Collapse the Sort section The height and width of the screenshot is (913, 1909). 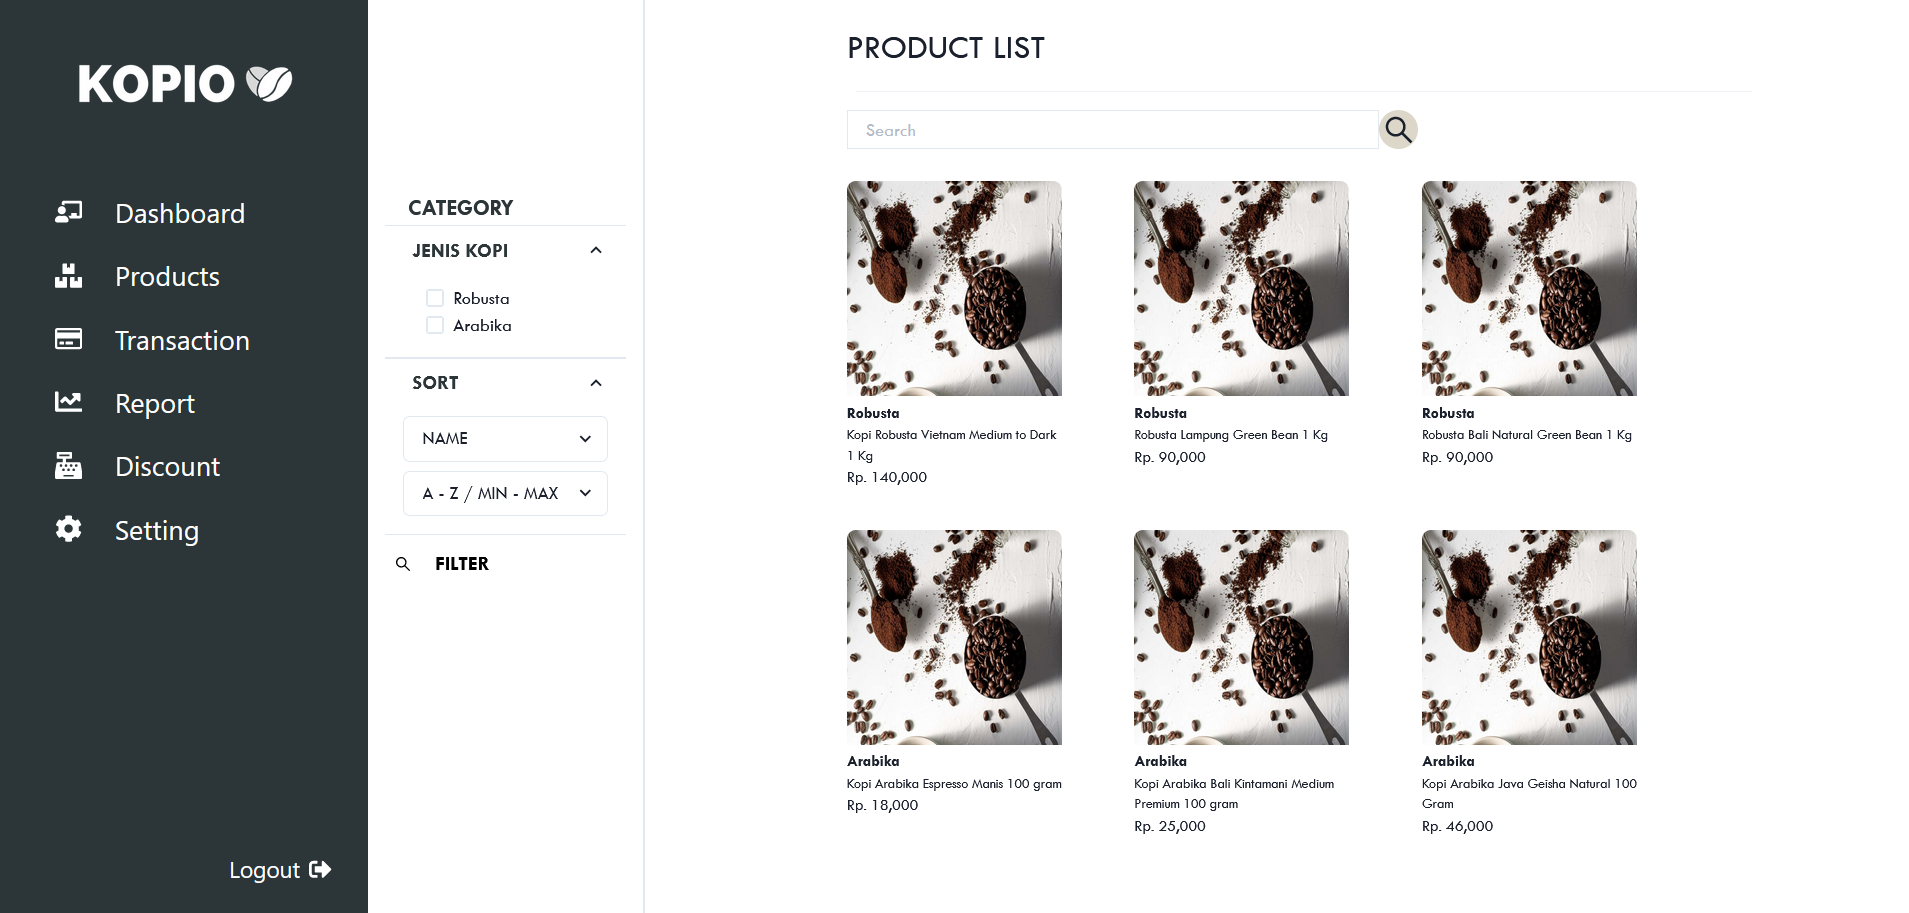596,383
